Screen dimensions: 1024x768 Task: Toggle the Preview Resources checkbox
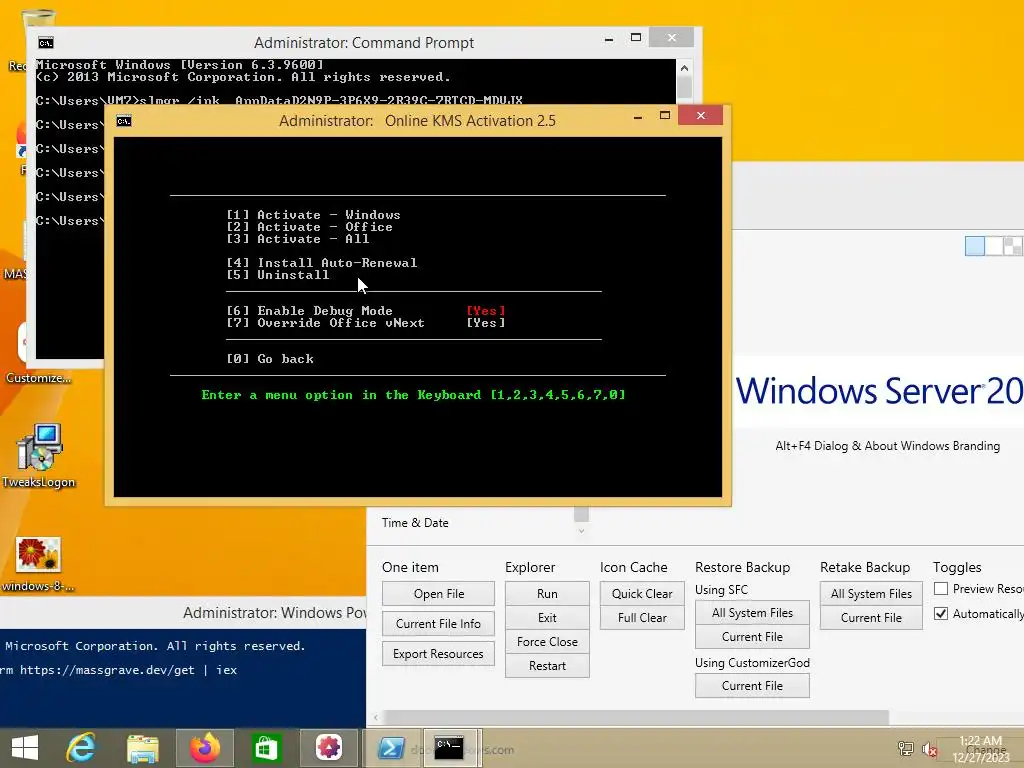tap(941, 589)
